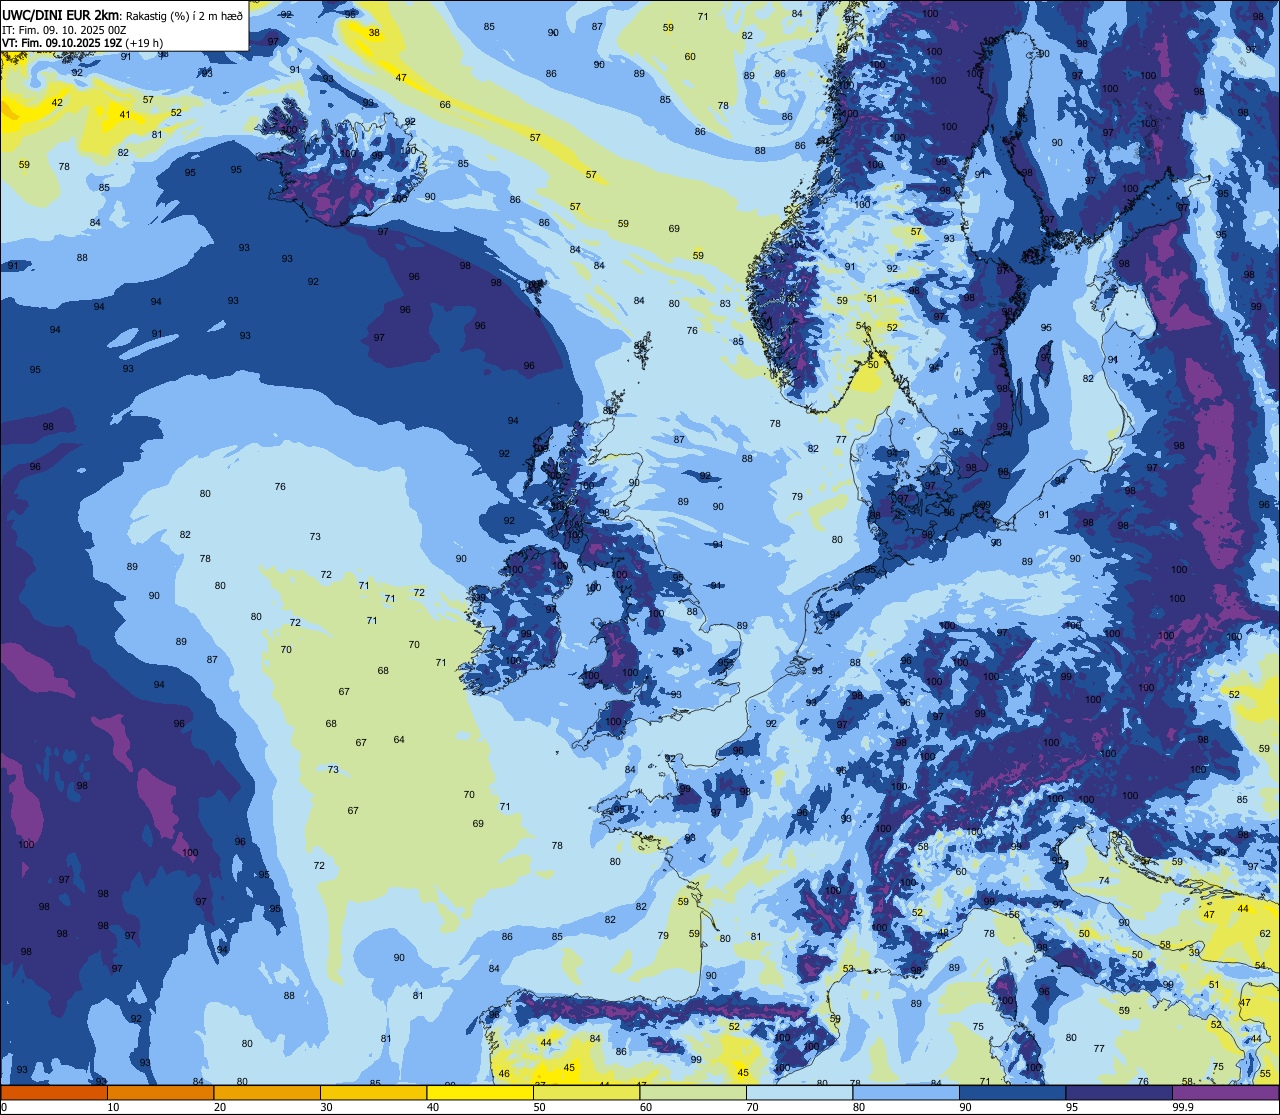Click the bright yellow 40–50 legend swatch

coord(480,1093)
